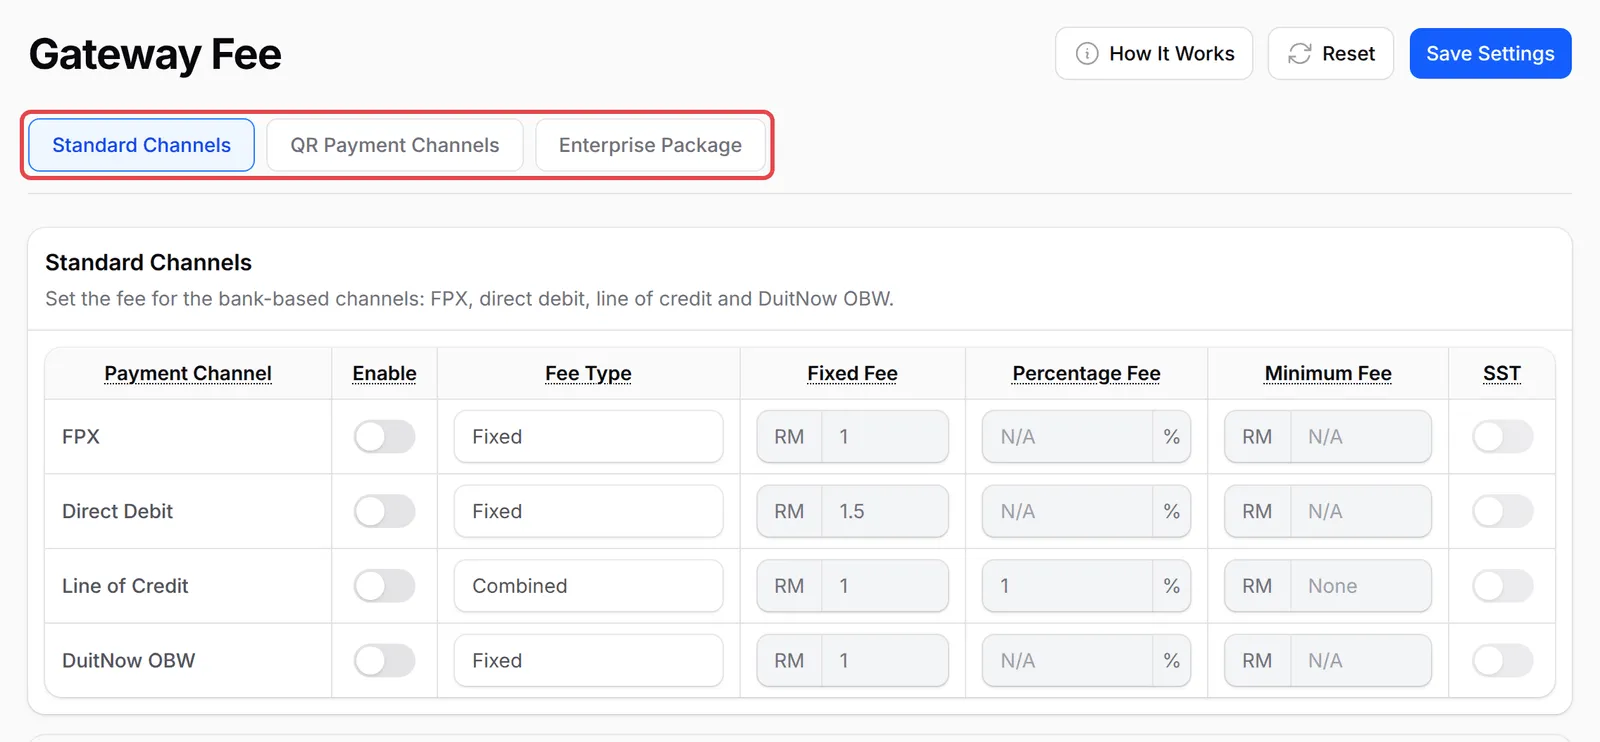This screenshot has width=1600, height=742.
Task: Click the Percentage Fee column header
Action: pos(1086,373)
